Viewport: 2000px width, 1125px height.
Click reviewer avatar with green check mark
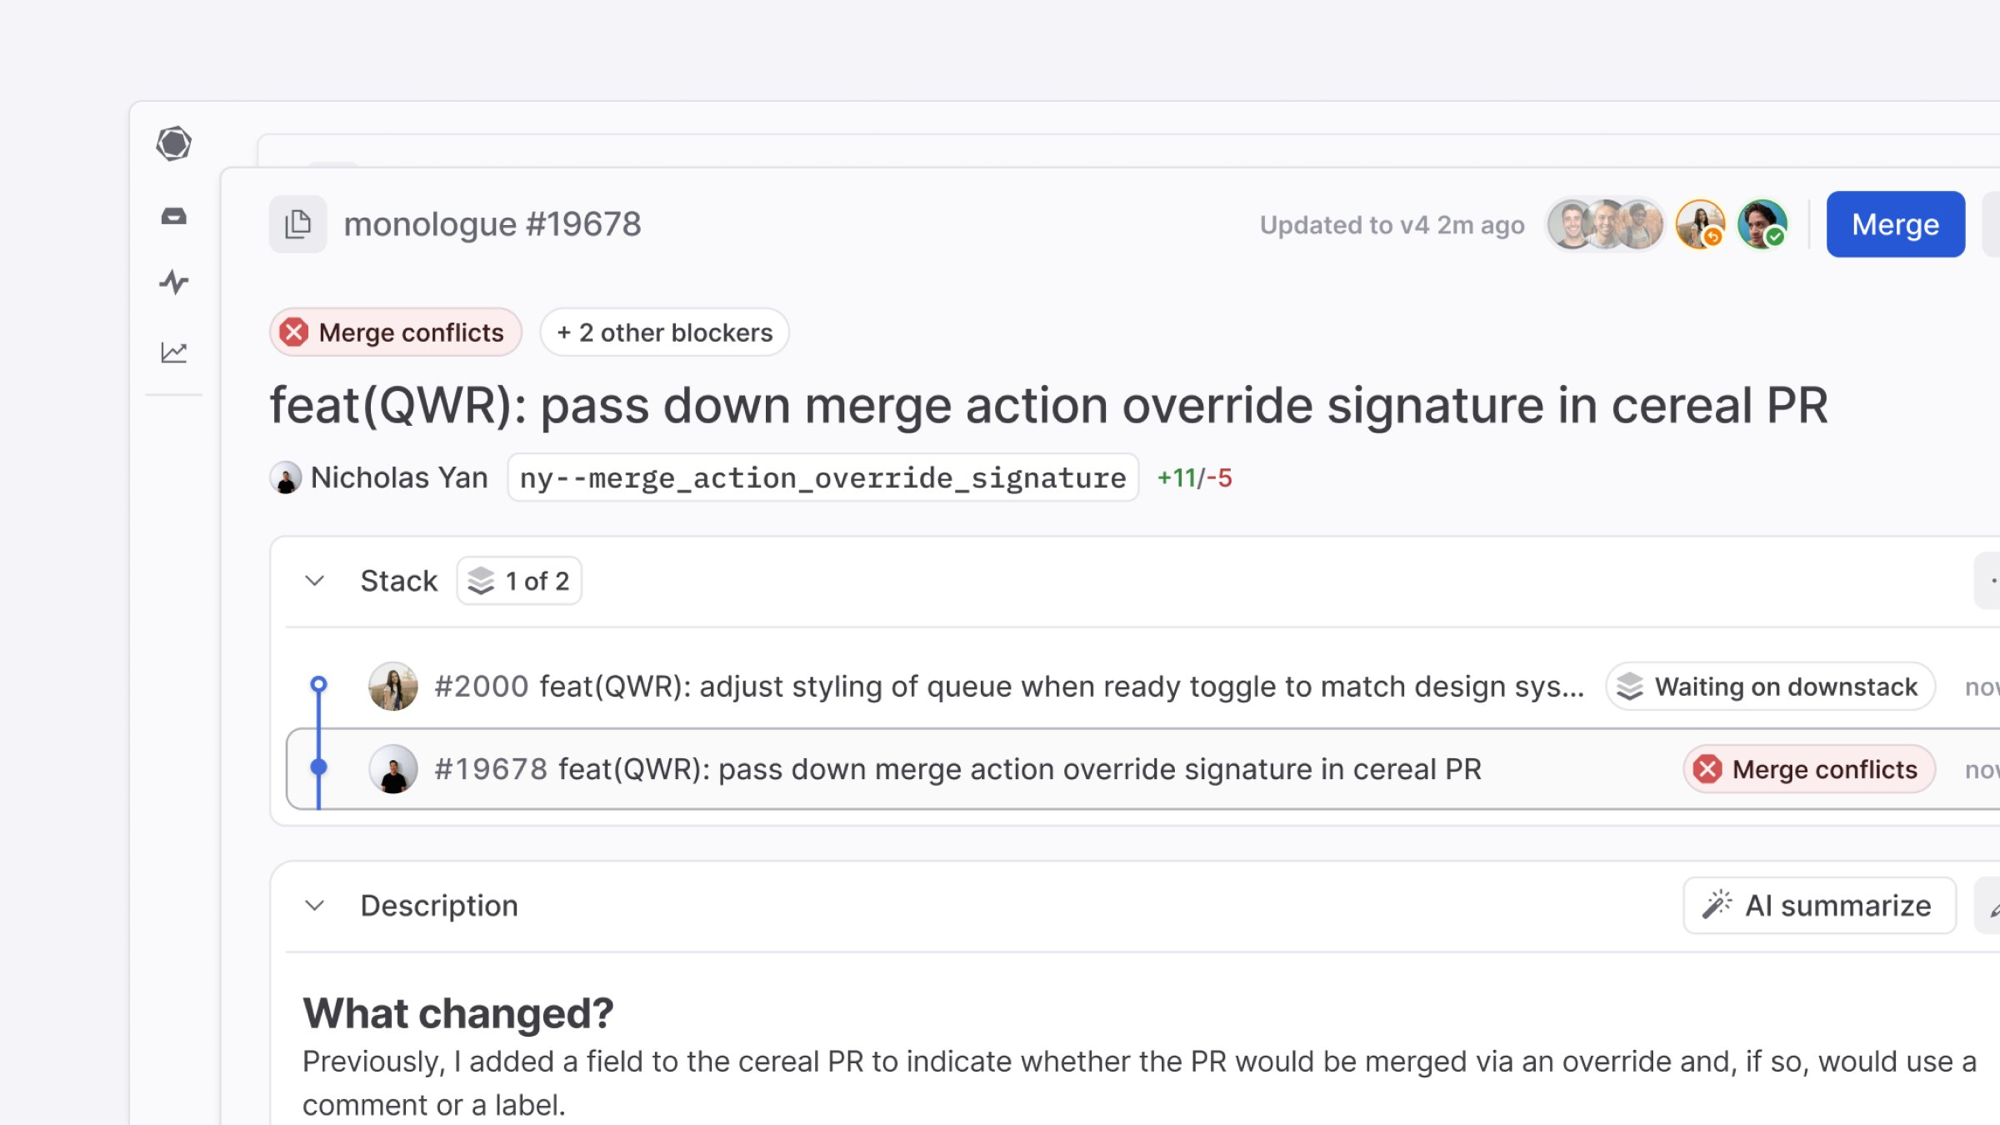[x=1761, y=224]
